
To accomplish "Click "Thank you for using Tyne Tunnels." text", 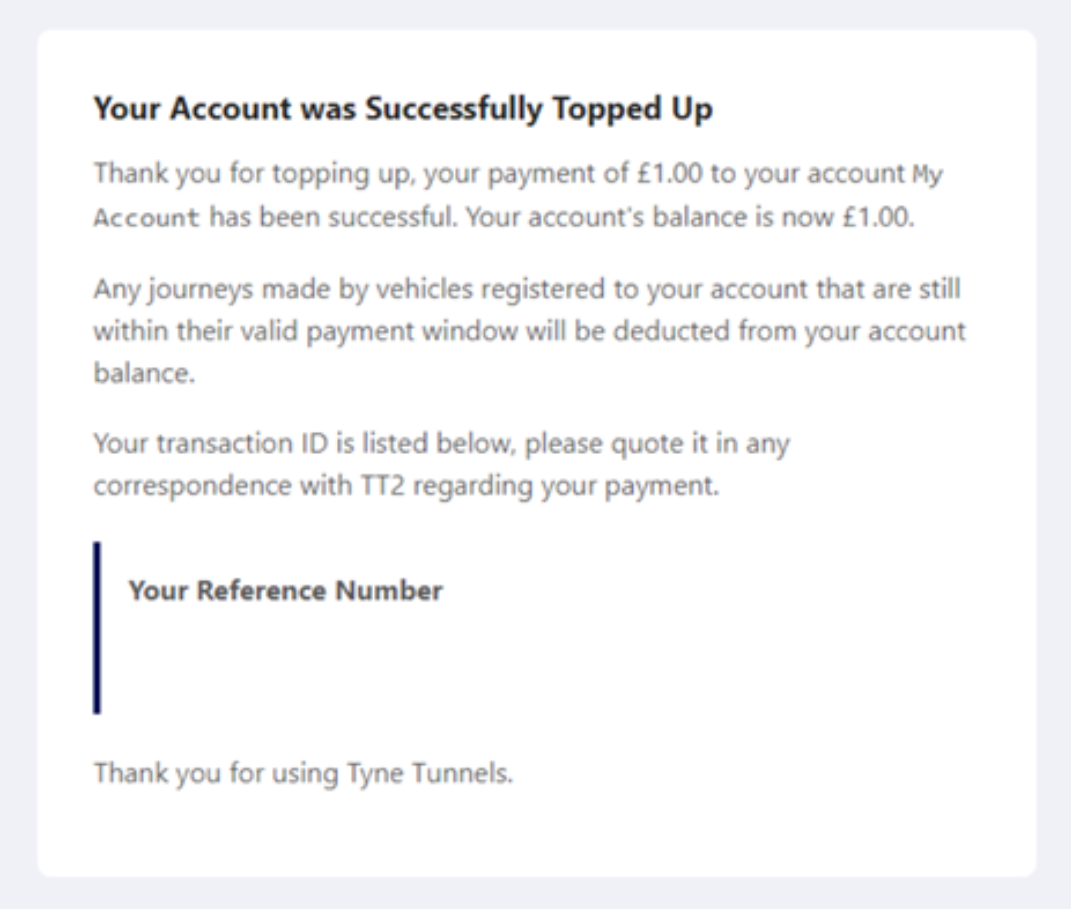I will pos(303,773).
